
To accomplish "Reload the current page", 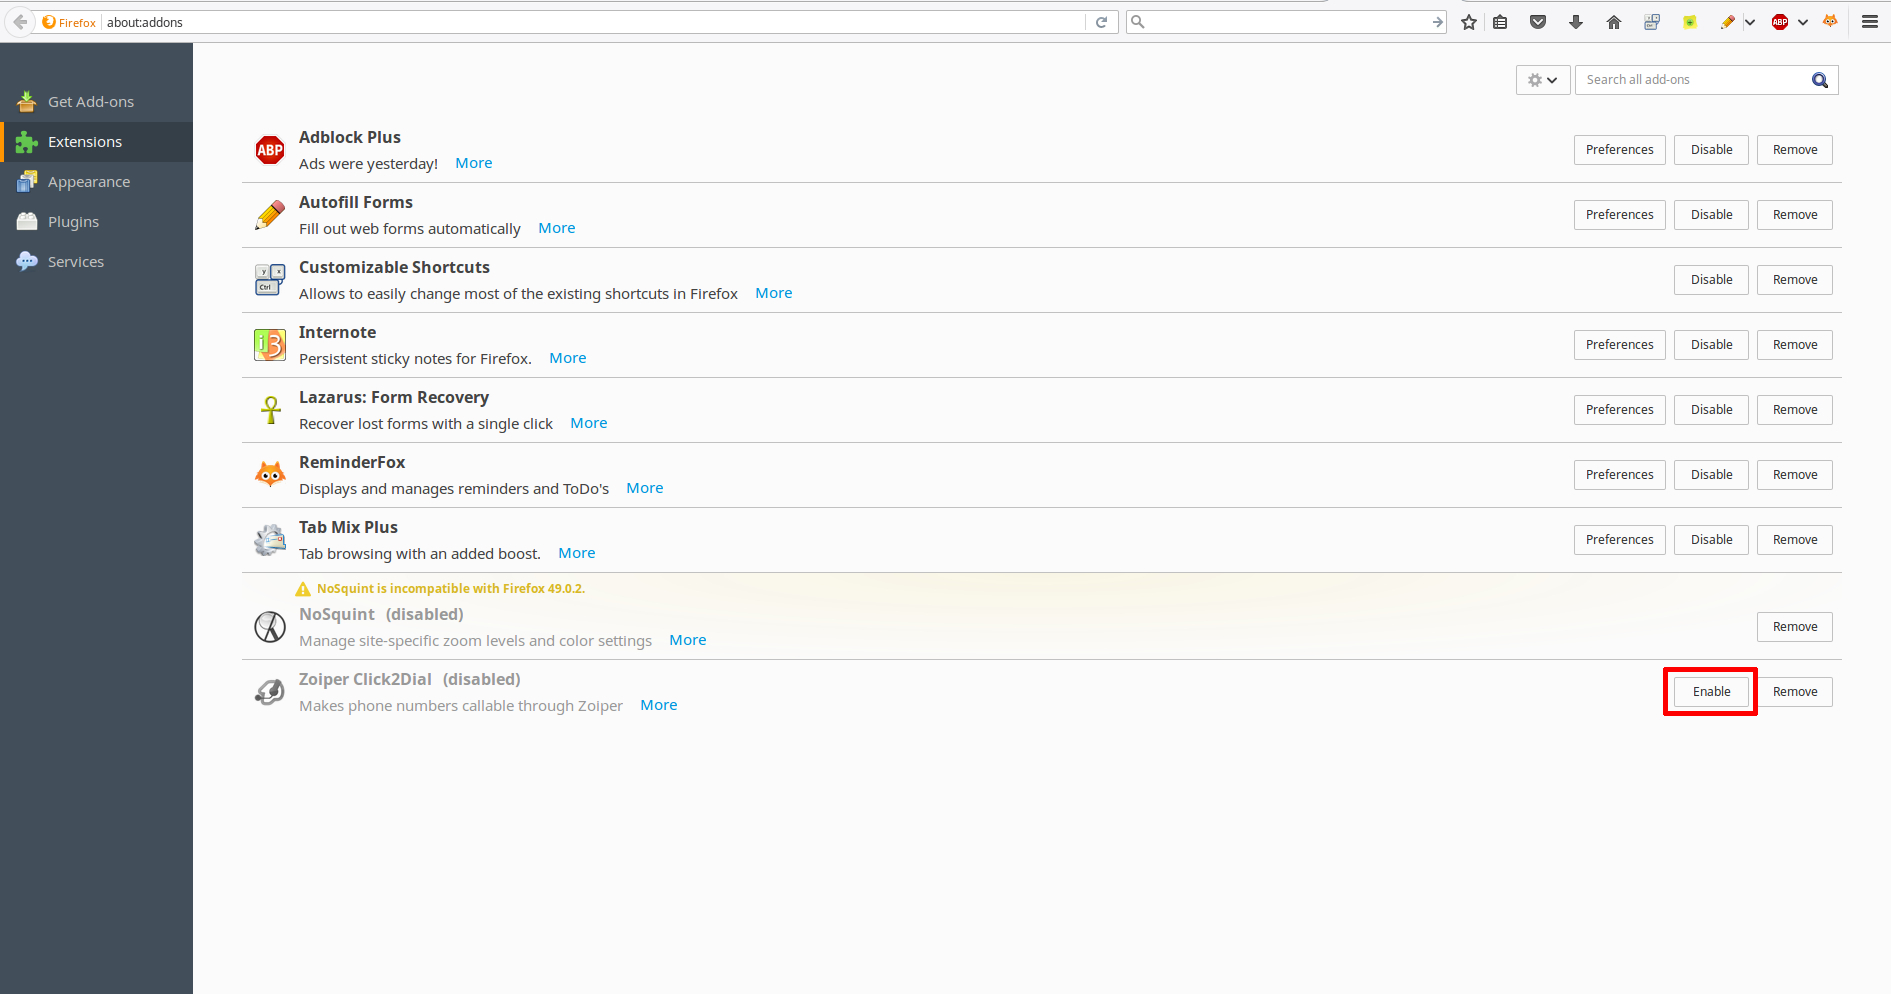I will (x=1101, y=22).
